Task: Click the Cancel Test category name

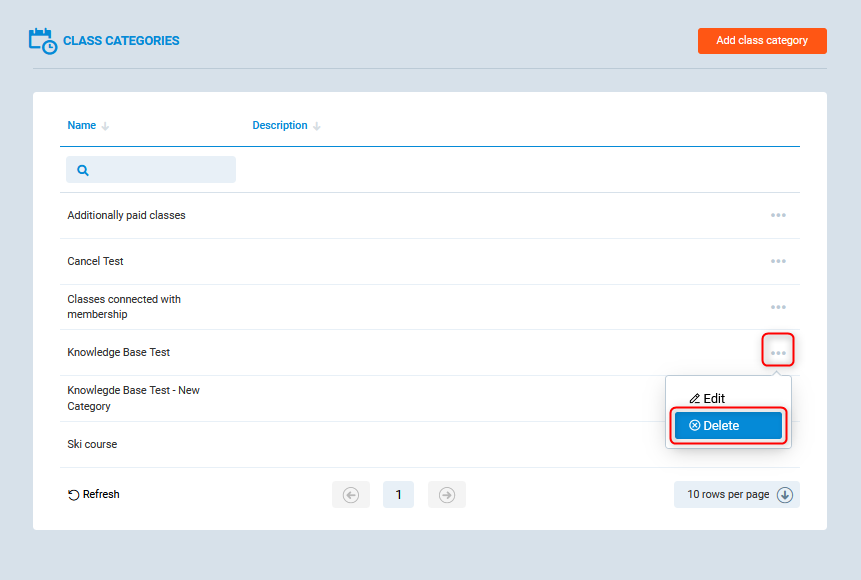Action: (95, 261)
